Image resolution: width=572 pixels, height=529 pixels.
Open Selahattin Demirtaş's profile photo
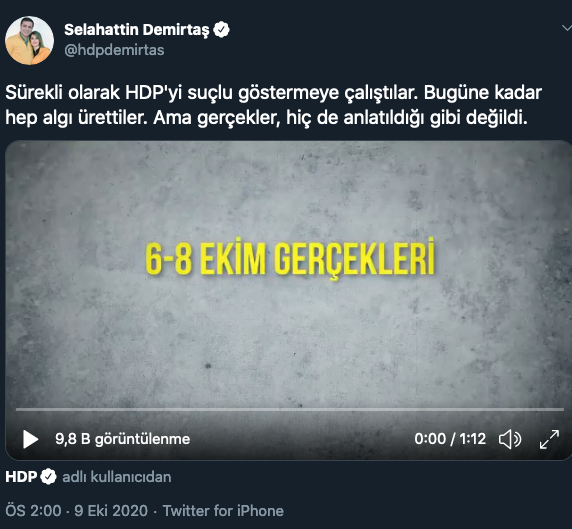tap(30, 40)
